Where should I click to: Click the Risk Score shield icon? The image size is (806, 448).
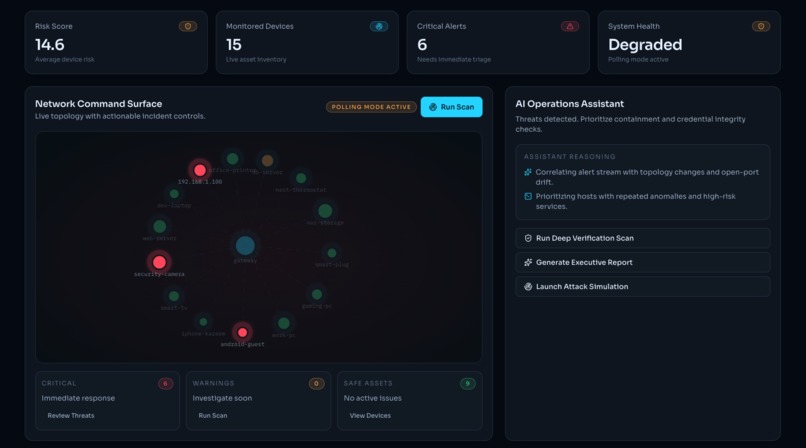click(188, 26)
